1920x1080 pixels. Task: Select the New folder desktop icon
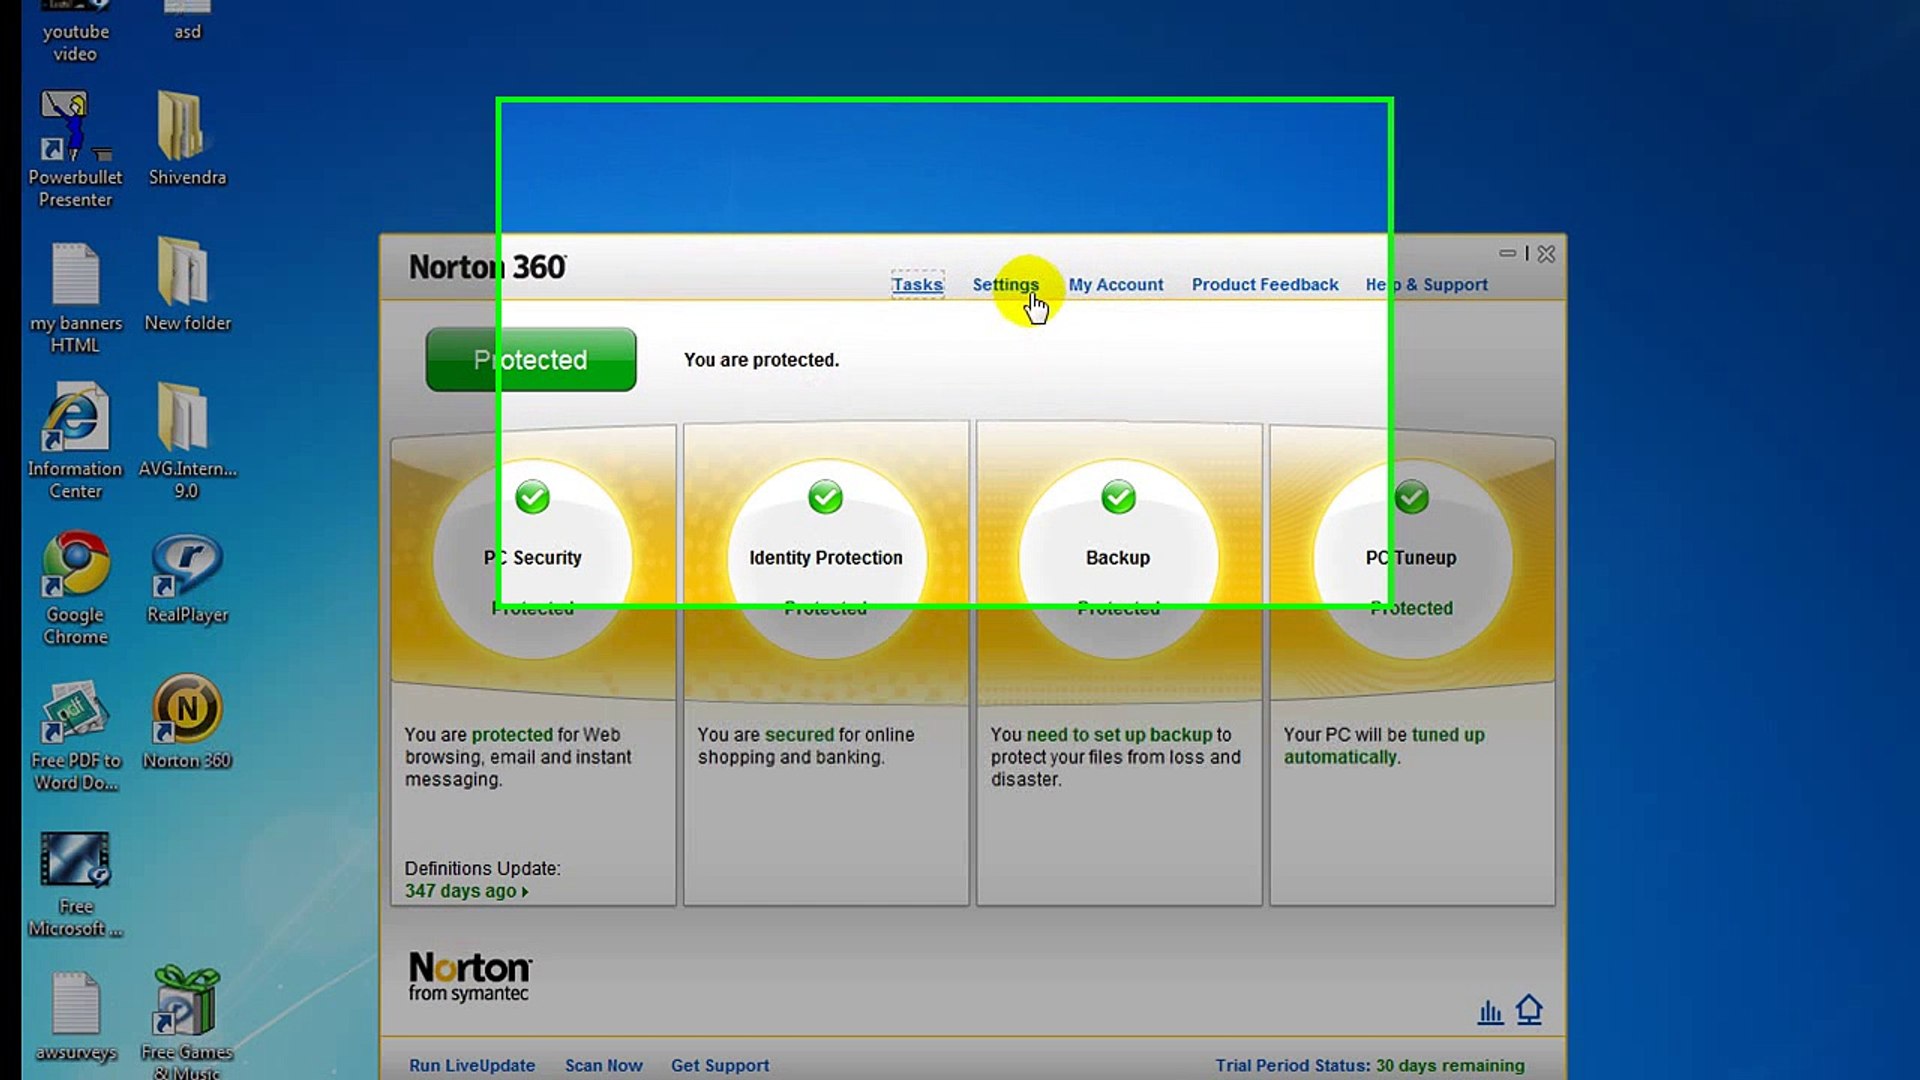[x=187, y=284]
